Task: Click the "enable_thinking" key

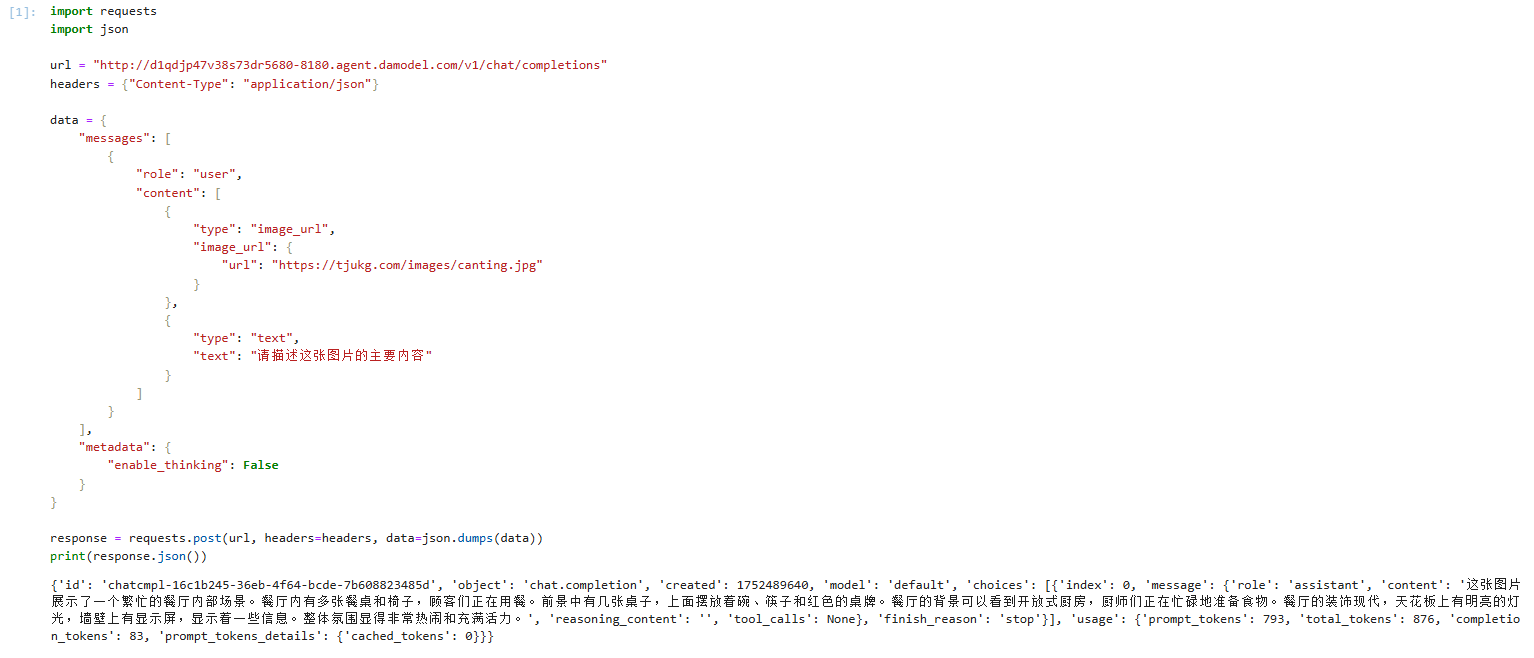Action: (x=168, y=465)
